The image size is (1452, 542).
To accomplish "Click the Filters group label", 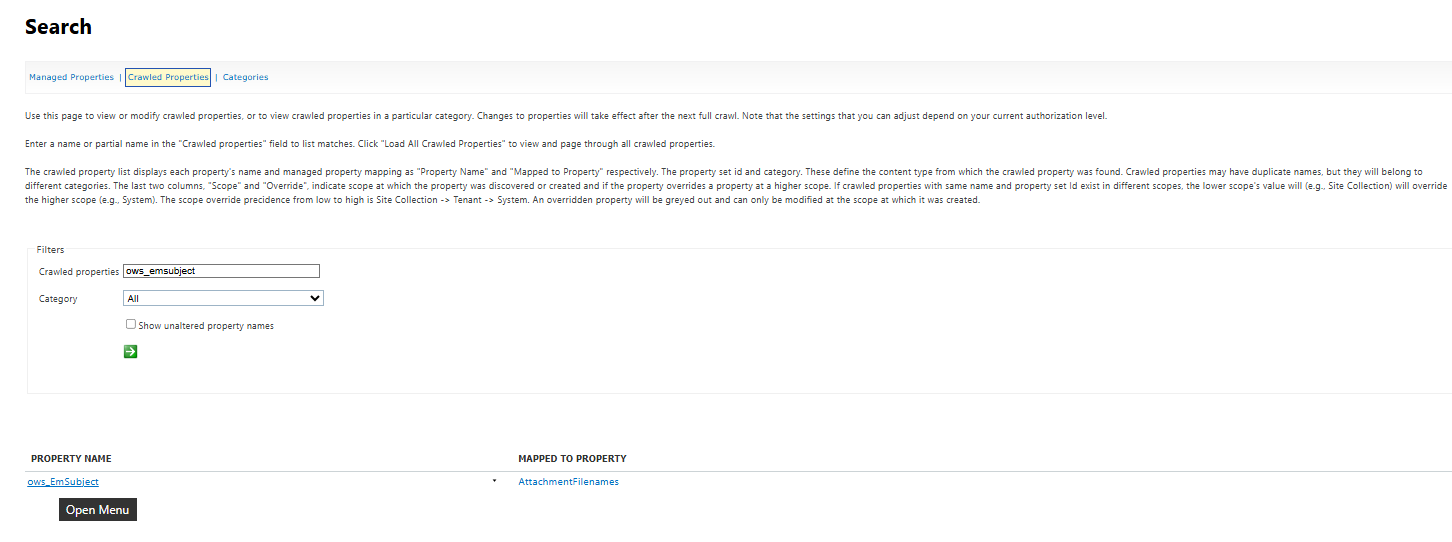I will click(50, 249).
